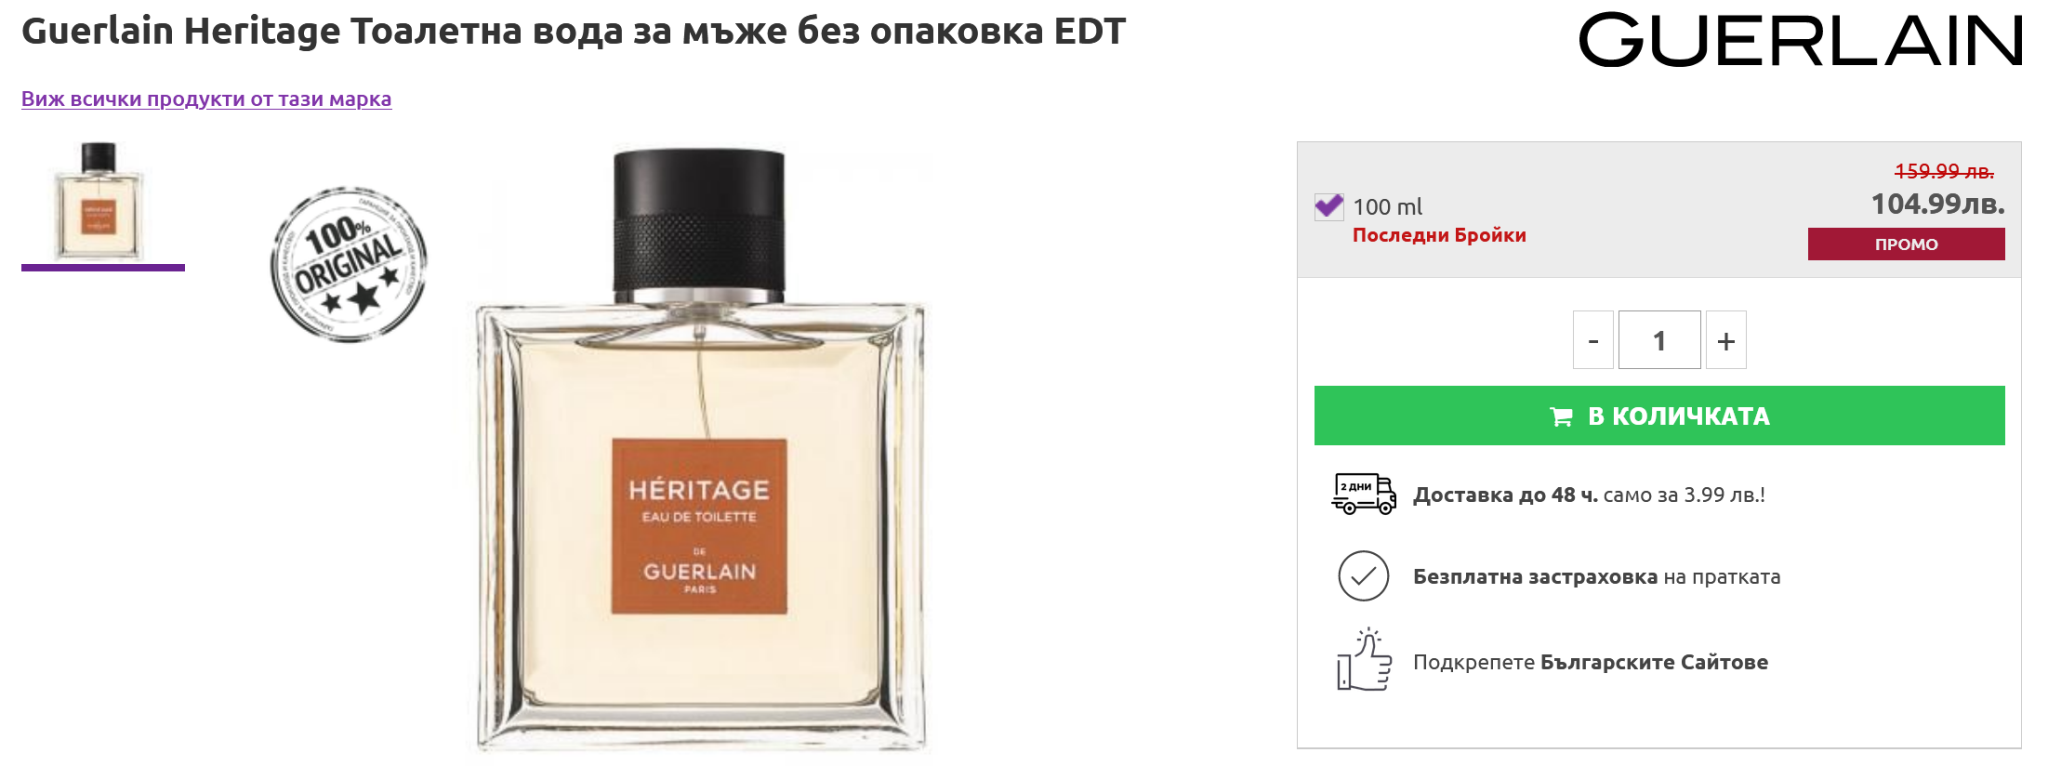Increase quantity with the plus button

point(1726,340)
